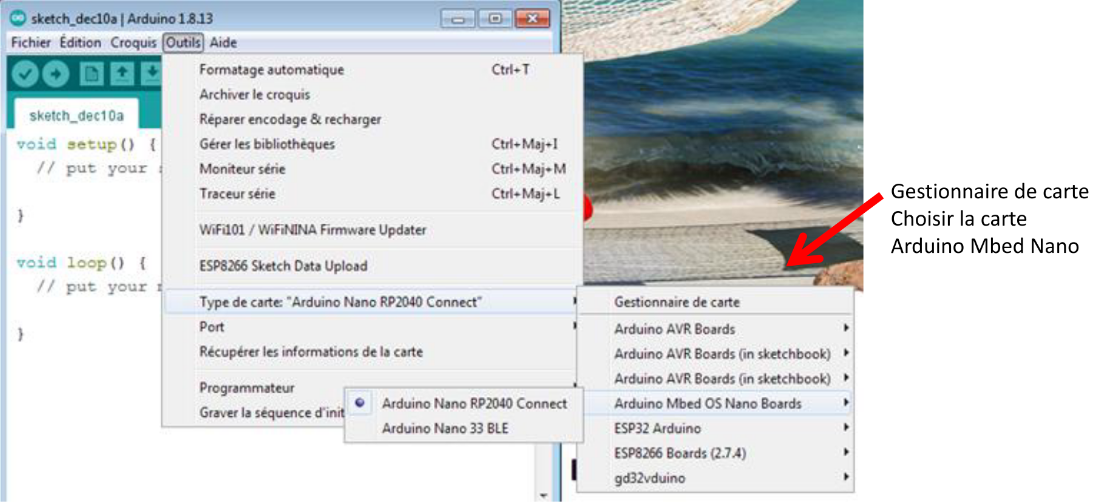
Task: Select Arduino Nano 33 BLE board
Action: point(464,429)
